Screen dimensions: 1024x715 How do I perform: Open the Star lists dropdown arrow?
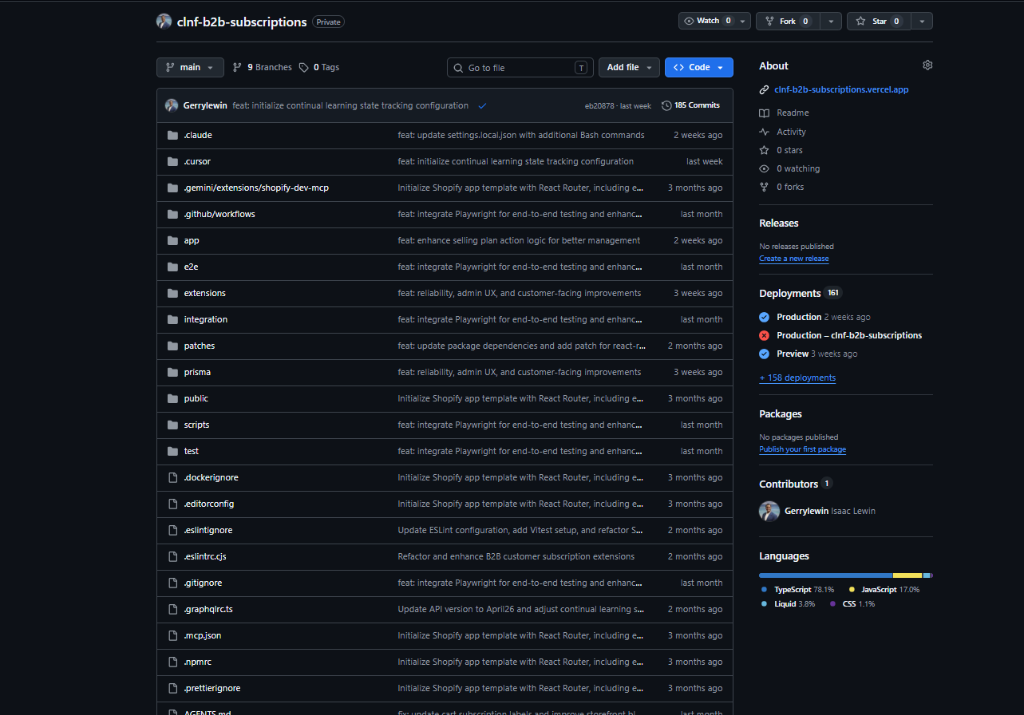921,21
